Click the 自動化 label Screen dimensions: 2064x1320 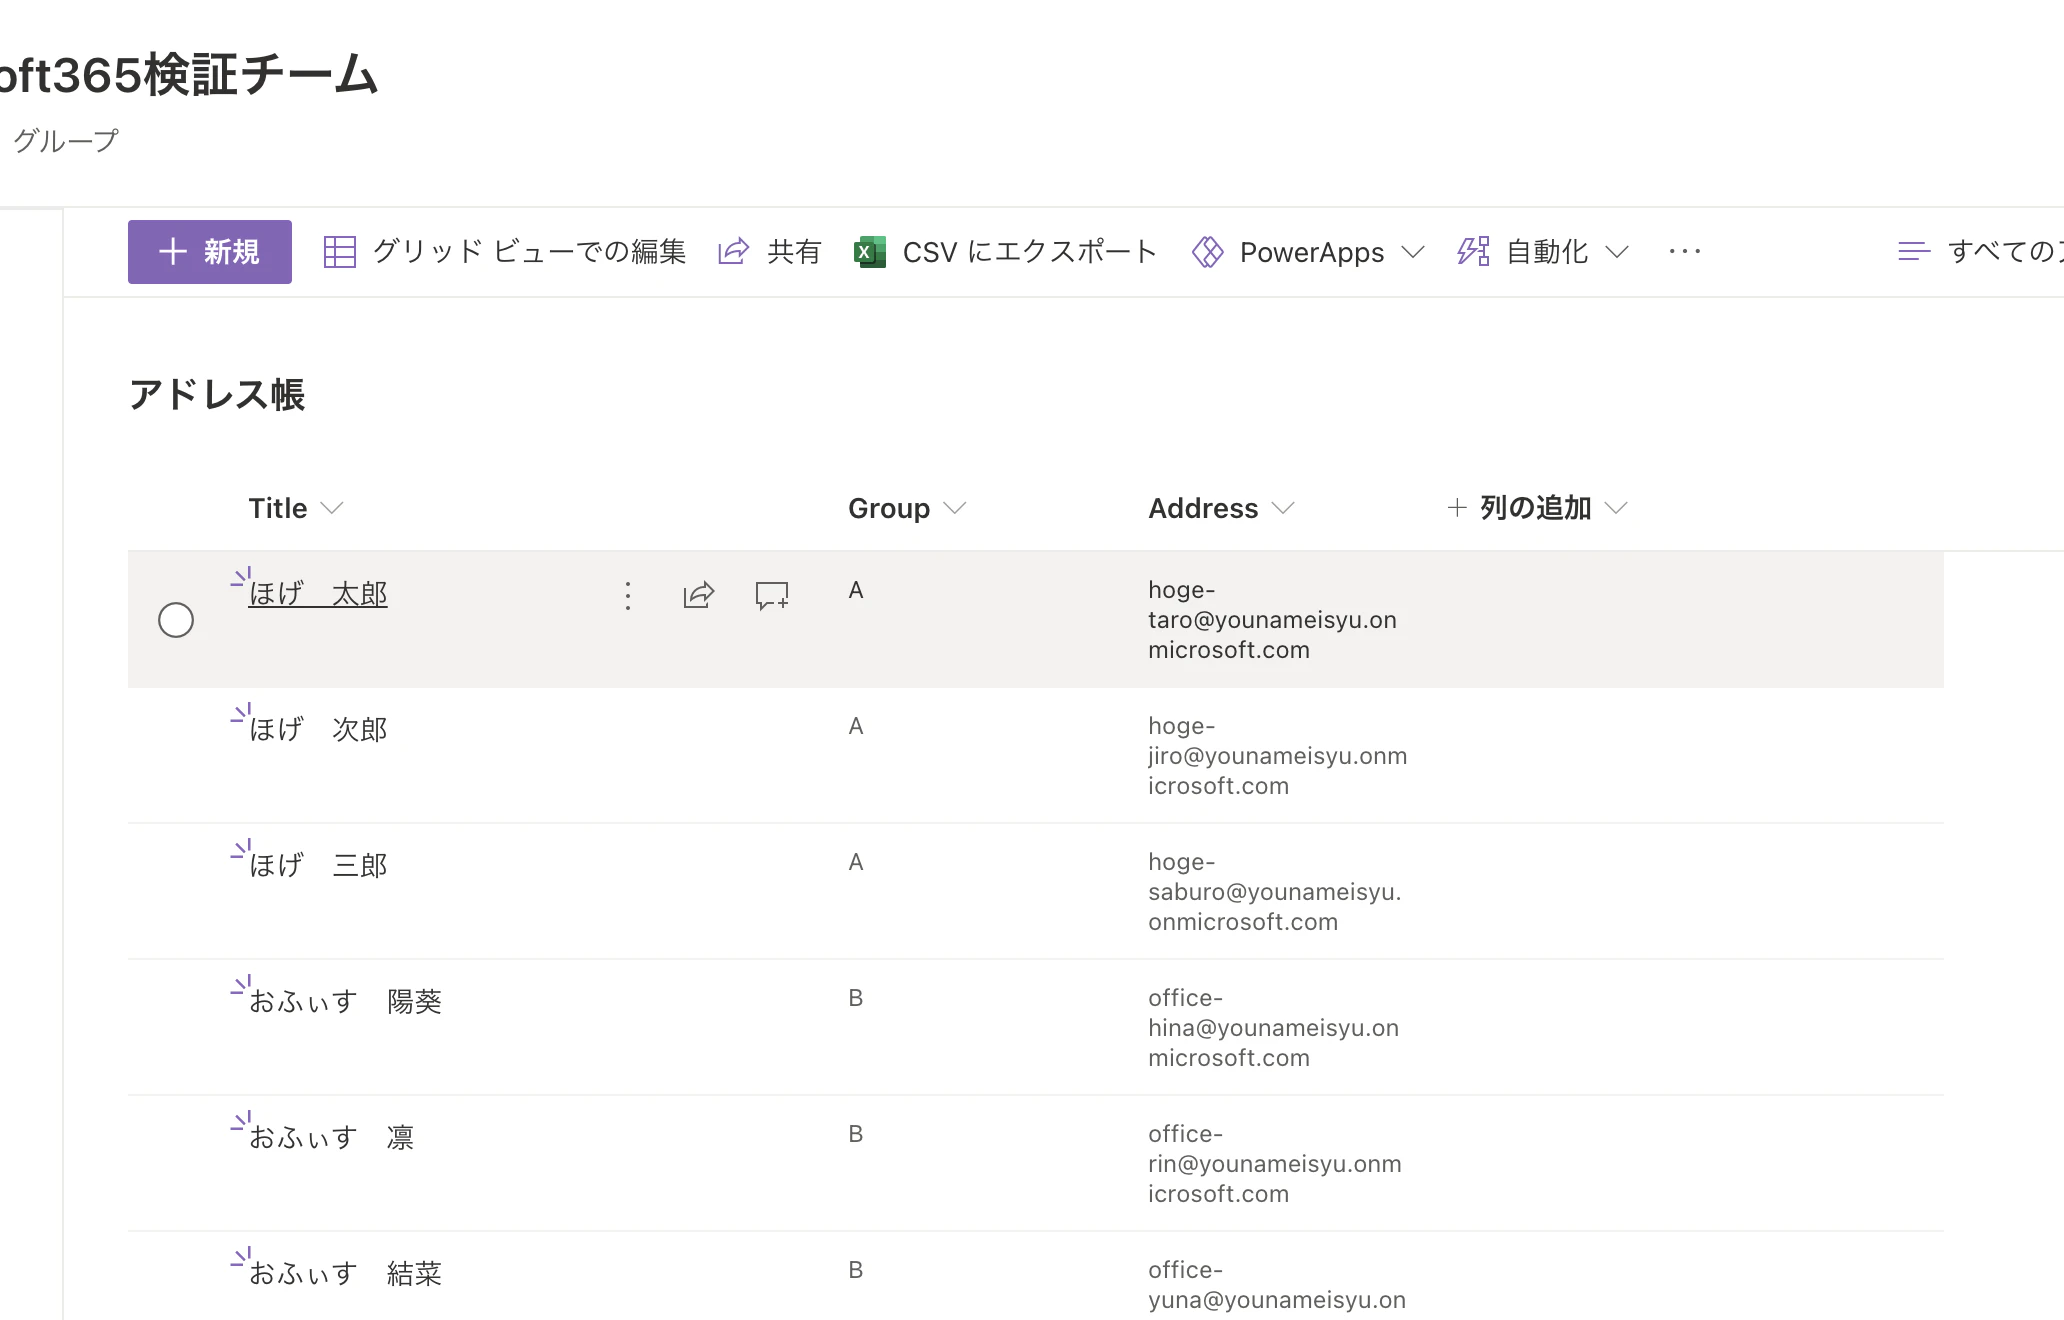point(1547,252)
